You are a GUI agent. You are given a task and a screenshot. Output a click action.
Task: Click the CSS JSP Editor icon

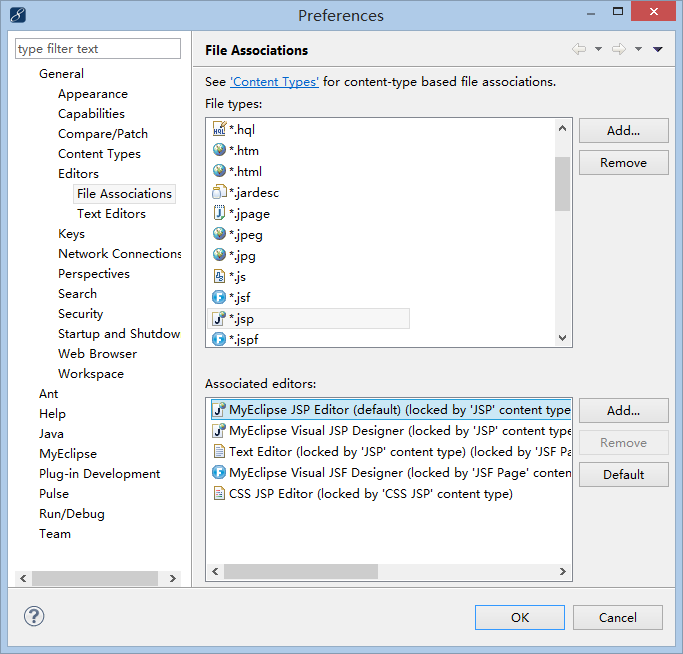[x=219, y=493]
